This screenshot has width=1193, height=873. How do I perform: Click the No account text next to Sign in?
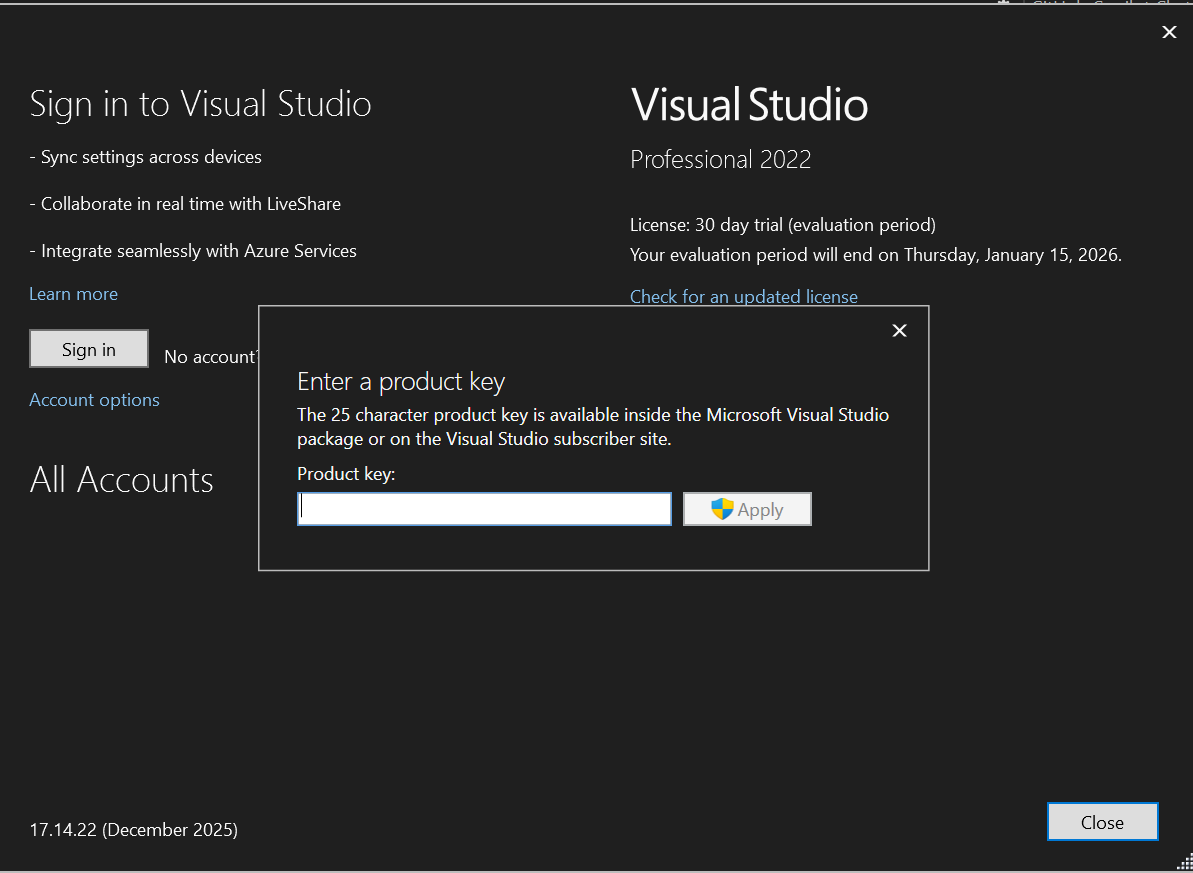point(210,356)
